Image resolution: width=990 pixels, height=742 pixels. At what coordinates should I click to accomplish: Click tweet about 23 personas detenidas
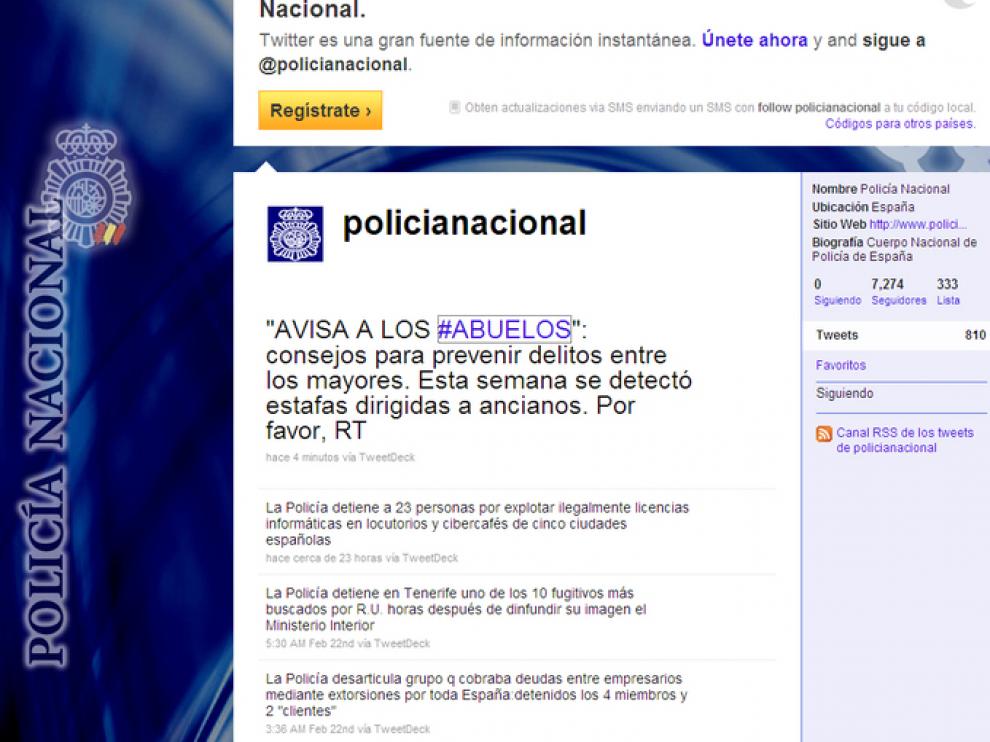(477, 524)
